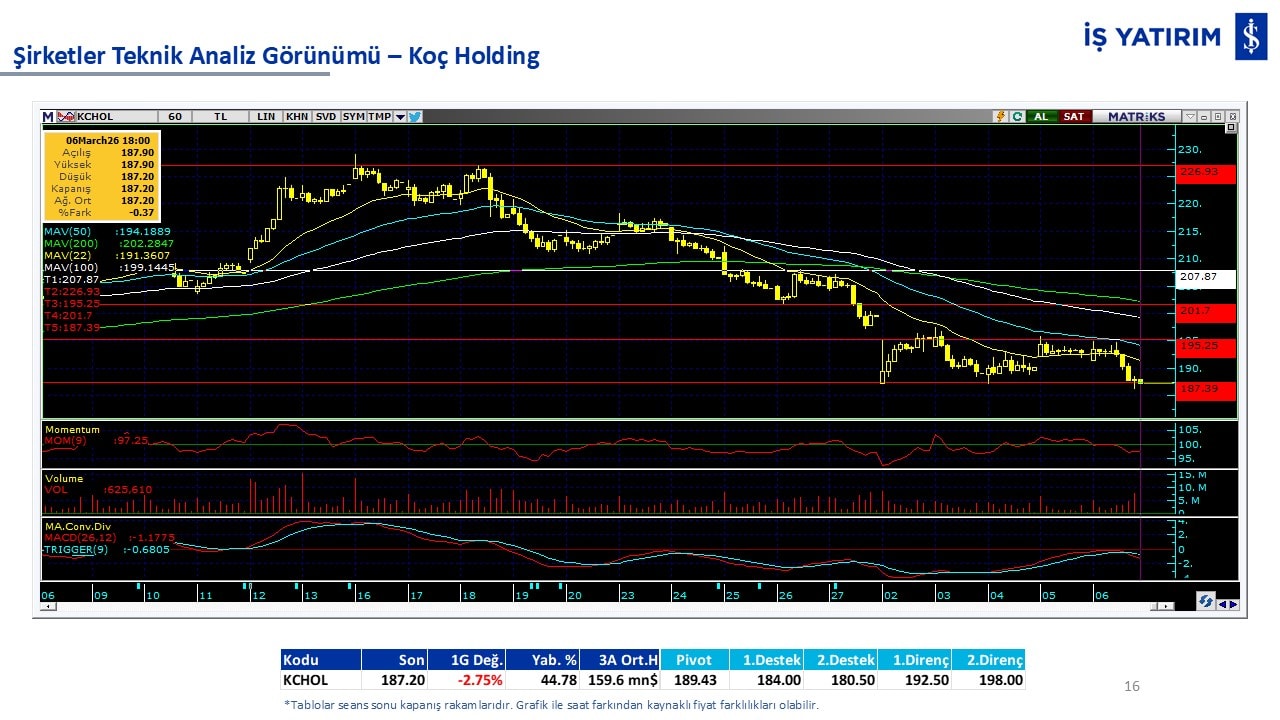Screen dimensions: 1280x720
Task: Click the blue sync arrows icon
Action: (x=1206, y=602)
